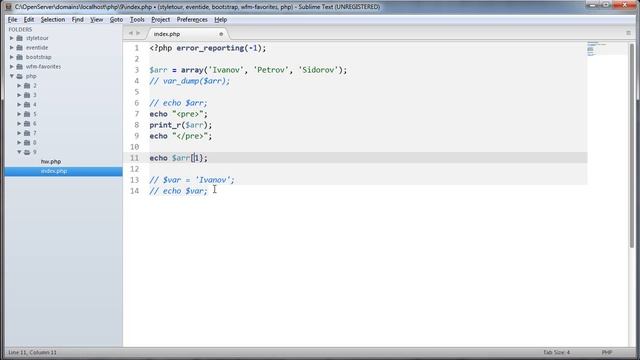
Task: Click folder icon of subfolder 8
Action: pyautogui.click(x=27, y=142)
